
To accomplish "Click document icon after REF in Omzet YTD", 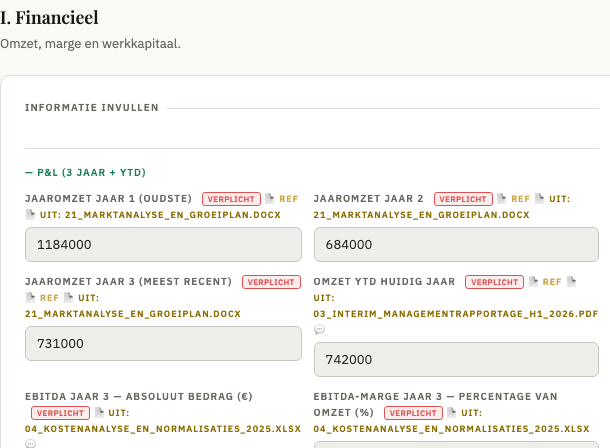I will pyautogui.click(x=571, y=282).
